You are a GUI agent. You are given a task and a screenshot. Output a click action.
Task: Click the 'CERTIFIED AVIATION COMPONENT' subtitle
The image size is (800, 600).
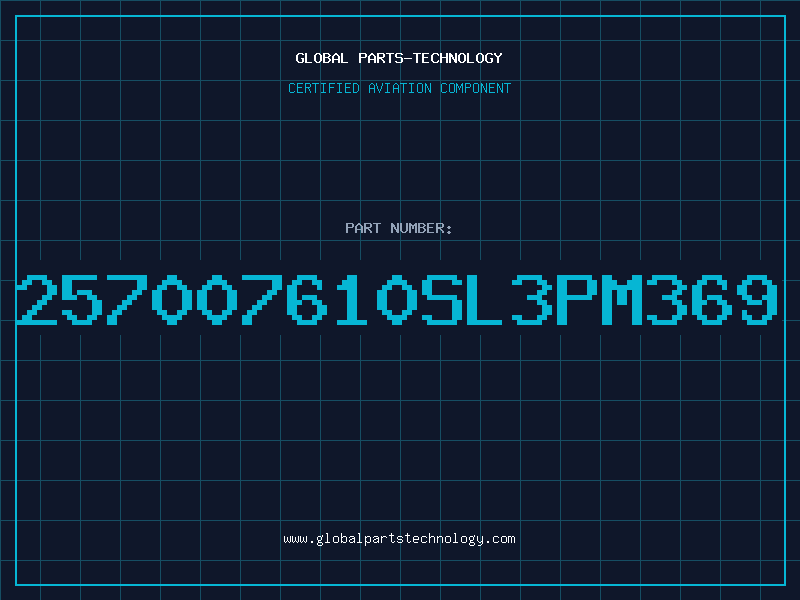click(x=399, y=88)
